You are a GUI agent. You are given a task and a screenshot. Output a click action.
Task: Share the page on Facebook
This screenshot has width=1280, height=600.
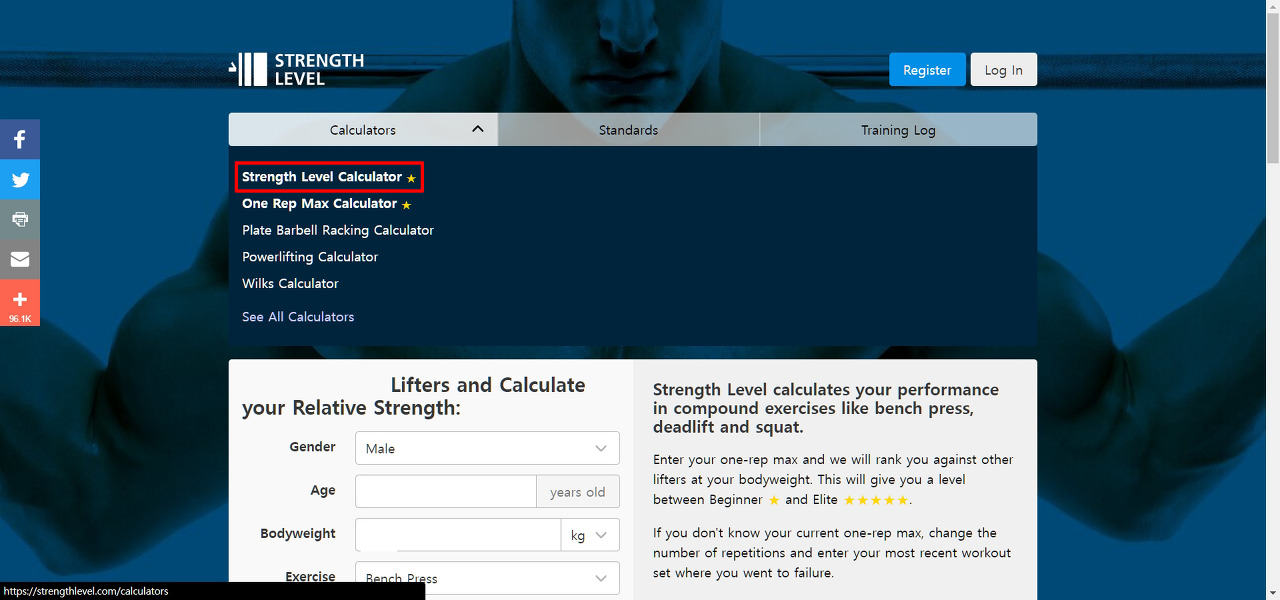[20, 139]
